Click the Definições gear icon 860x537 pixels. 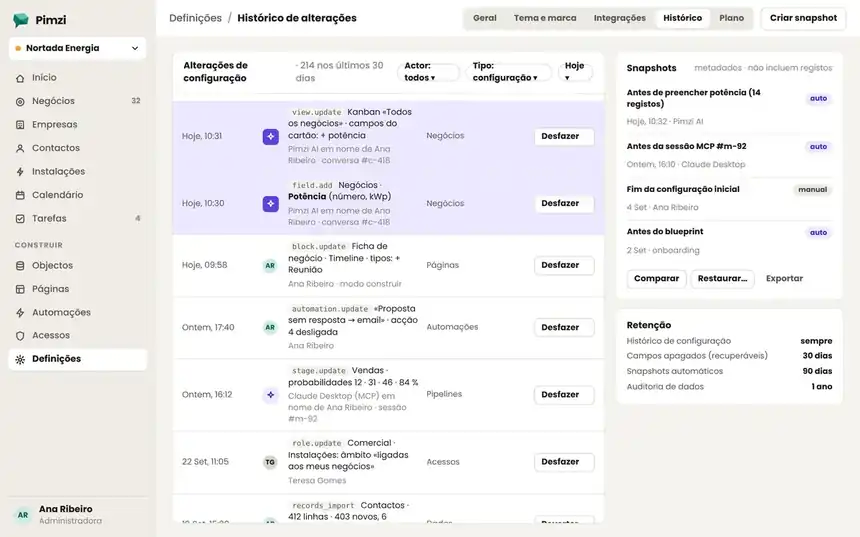[20, 359]
